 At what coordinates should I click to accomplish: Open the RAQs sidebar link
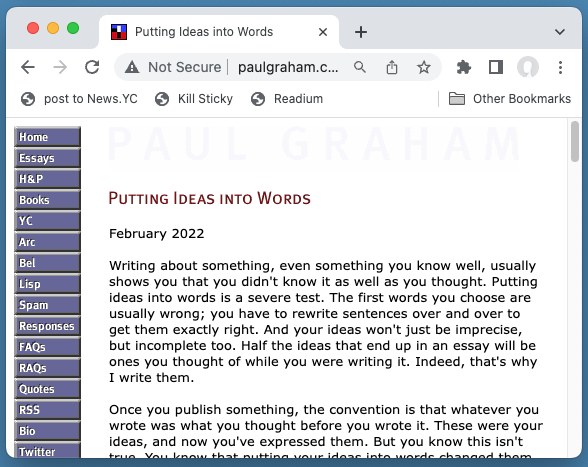click(48, 368)
